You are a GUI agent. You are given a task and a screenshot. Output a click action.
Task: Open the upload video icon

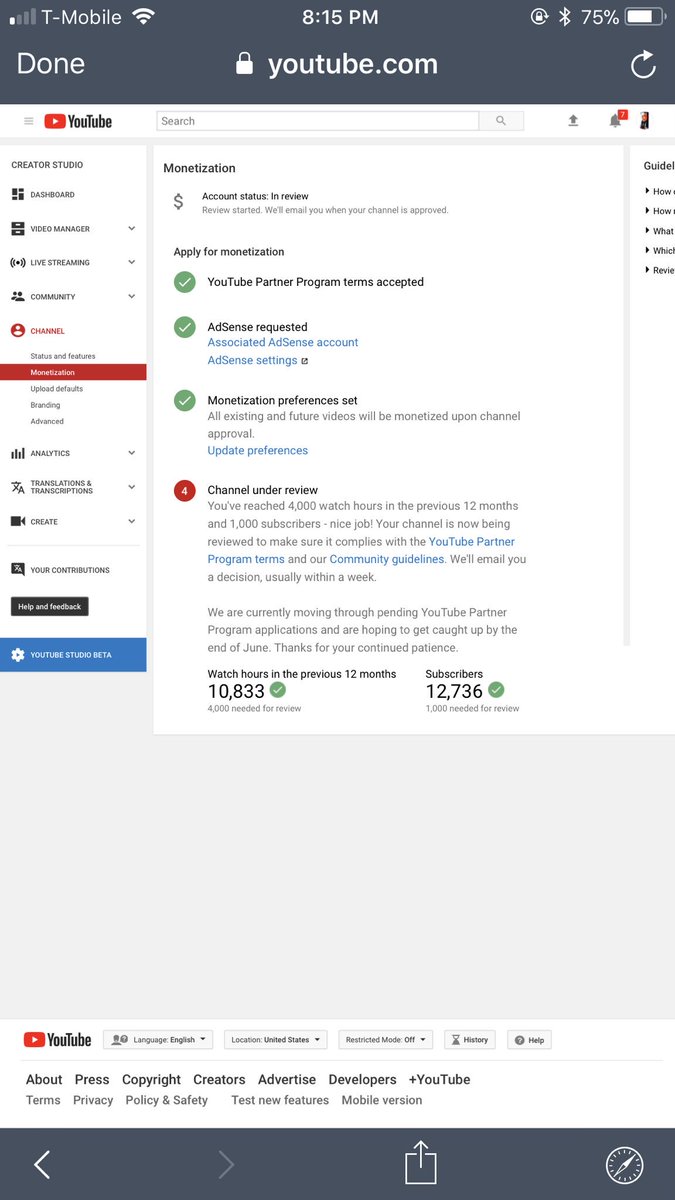click(x=573, y=121)
